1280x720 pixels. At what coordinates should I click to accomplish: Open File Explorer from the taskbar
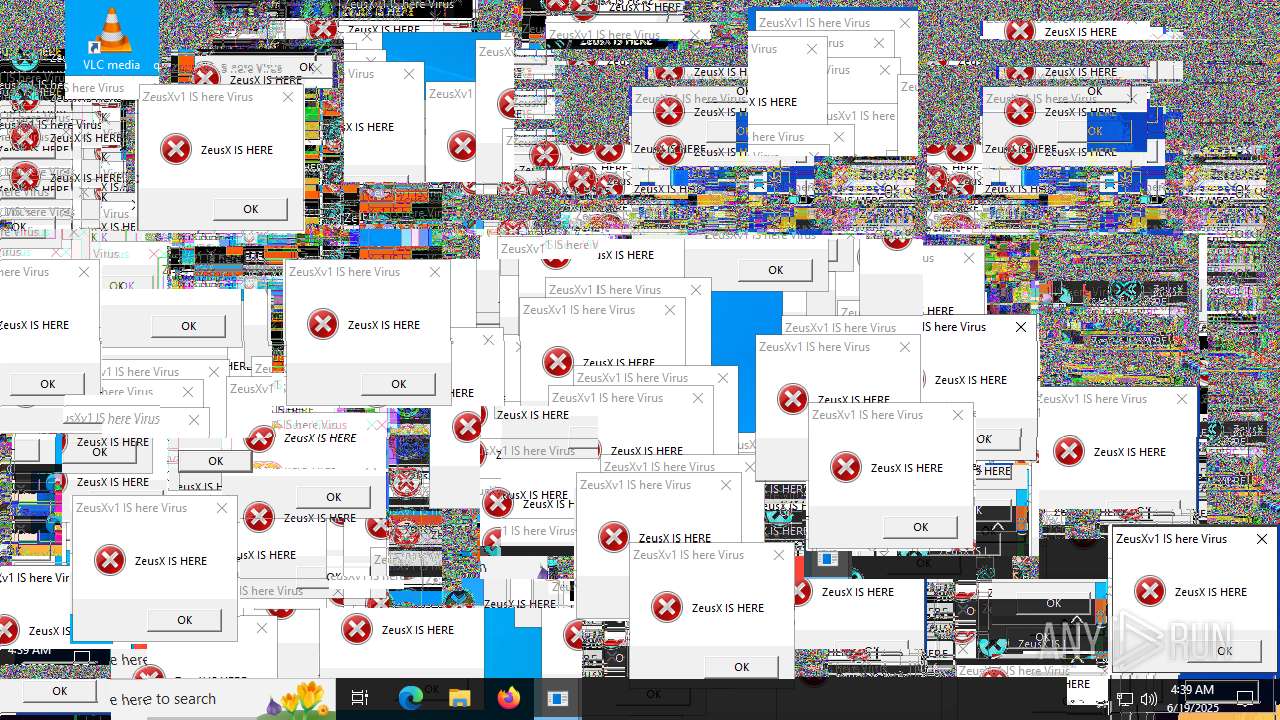(459, 698)
